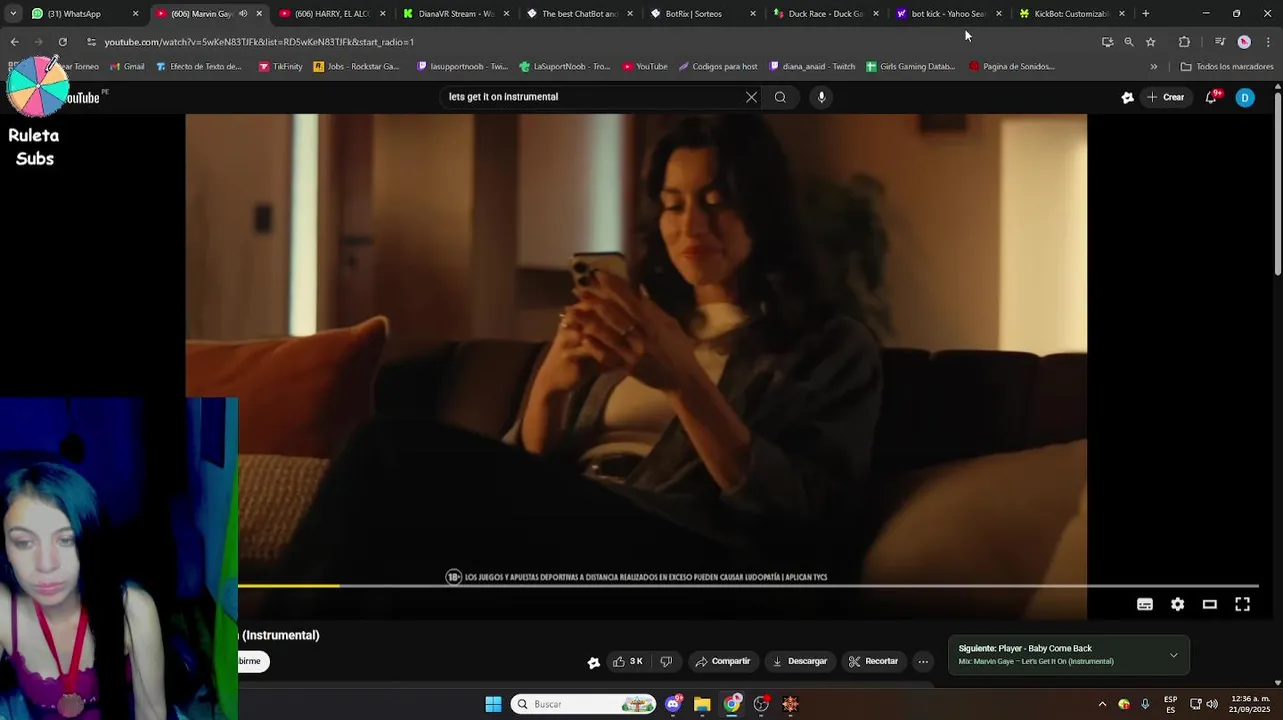The image size is (1283, 720).
Task: Mute the Marvin Gaye tab audio
Action: pos(242,14)
